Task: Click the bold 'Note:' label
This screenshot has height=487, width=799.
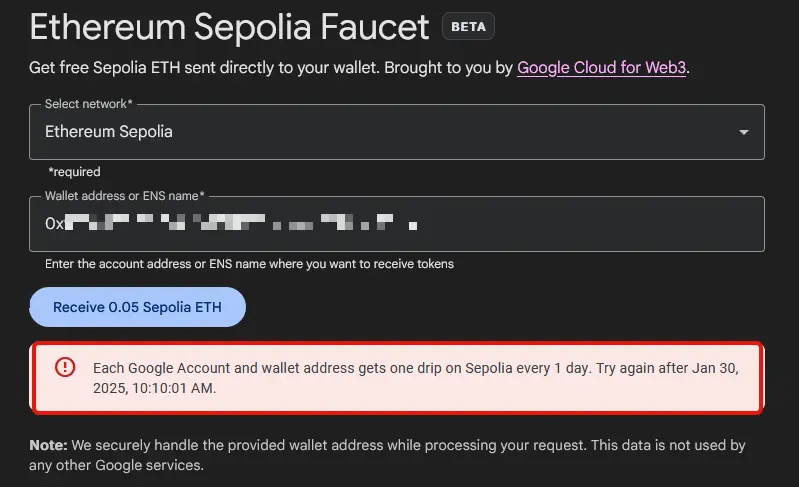Action: (48, 445)
